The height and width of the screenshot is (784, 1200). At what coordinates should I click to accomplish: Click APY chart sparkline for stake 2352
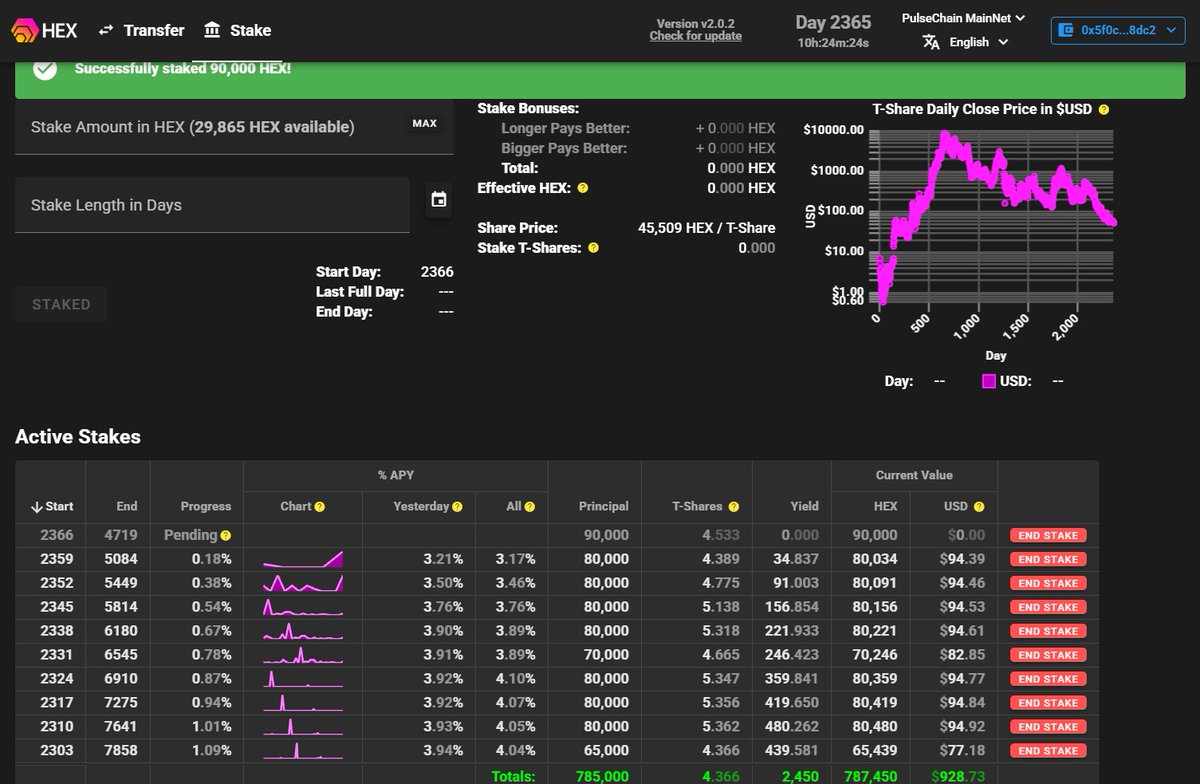click(x=303, y=583)
